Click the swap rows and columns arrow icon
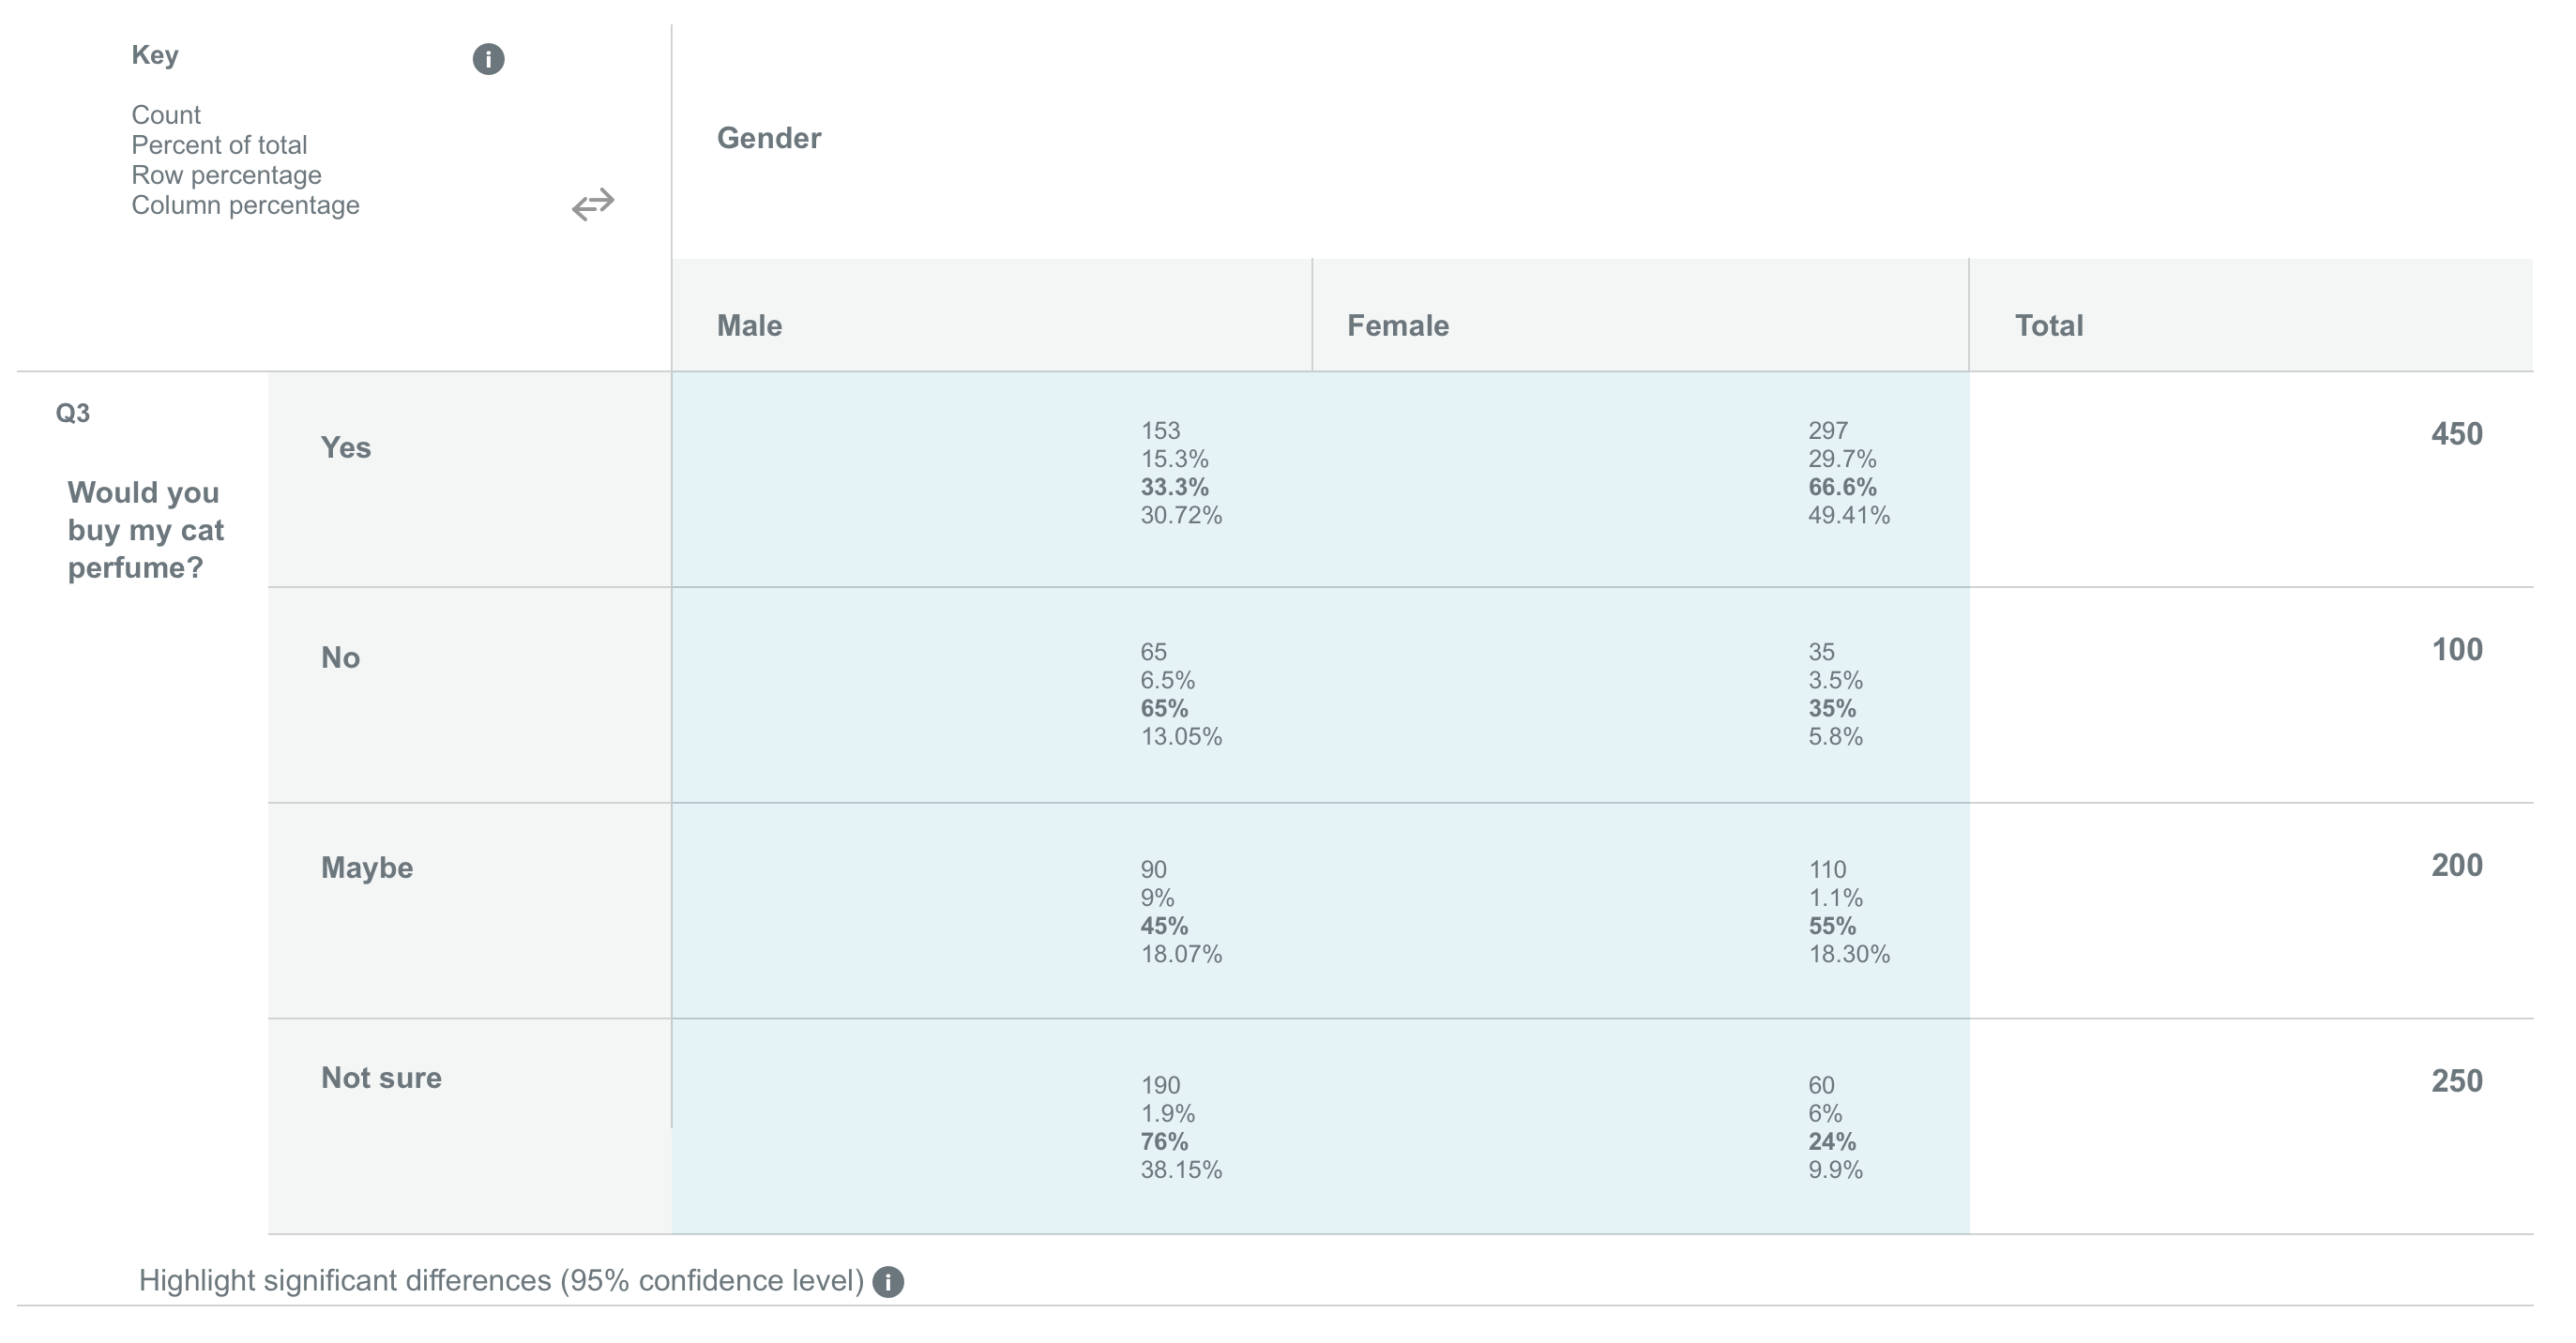The width and height of the screenshot is (2576, 1343). pyautogui.click(x=592, y=205)
